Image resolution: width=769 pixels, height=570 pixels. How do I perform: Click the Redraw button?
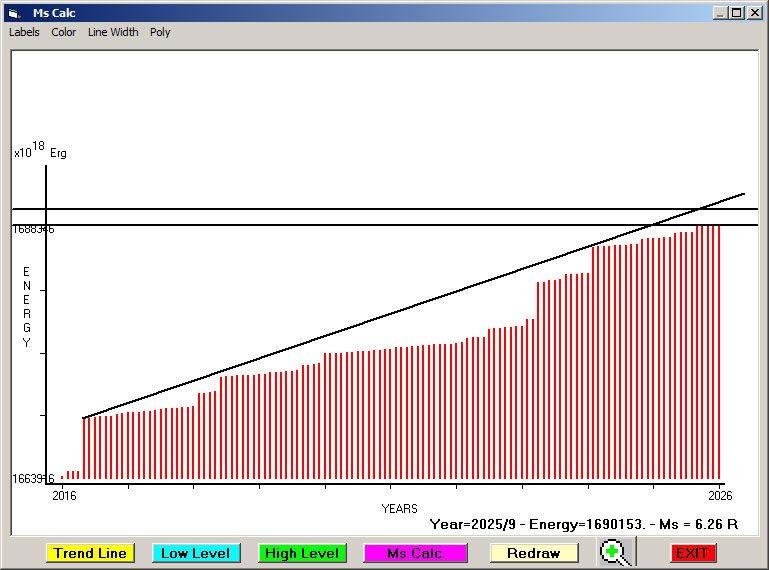click(x=533, y=553)
